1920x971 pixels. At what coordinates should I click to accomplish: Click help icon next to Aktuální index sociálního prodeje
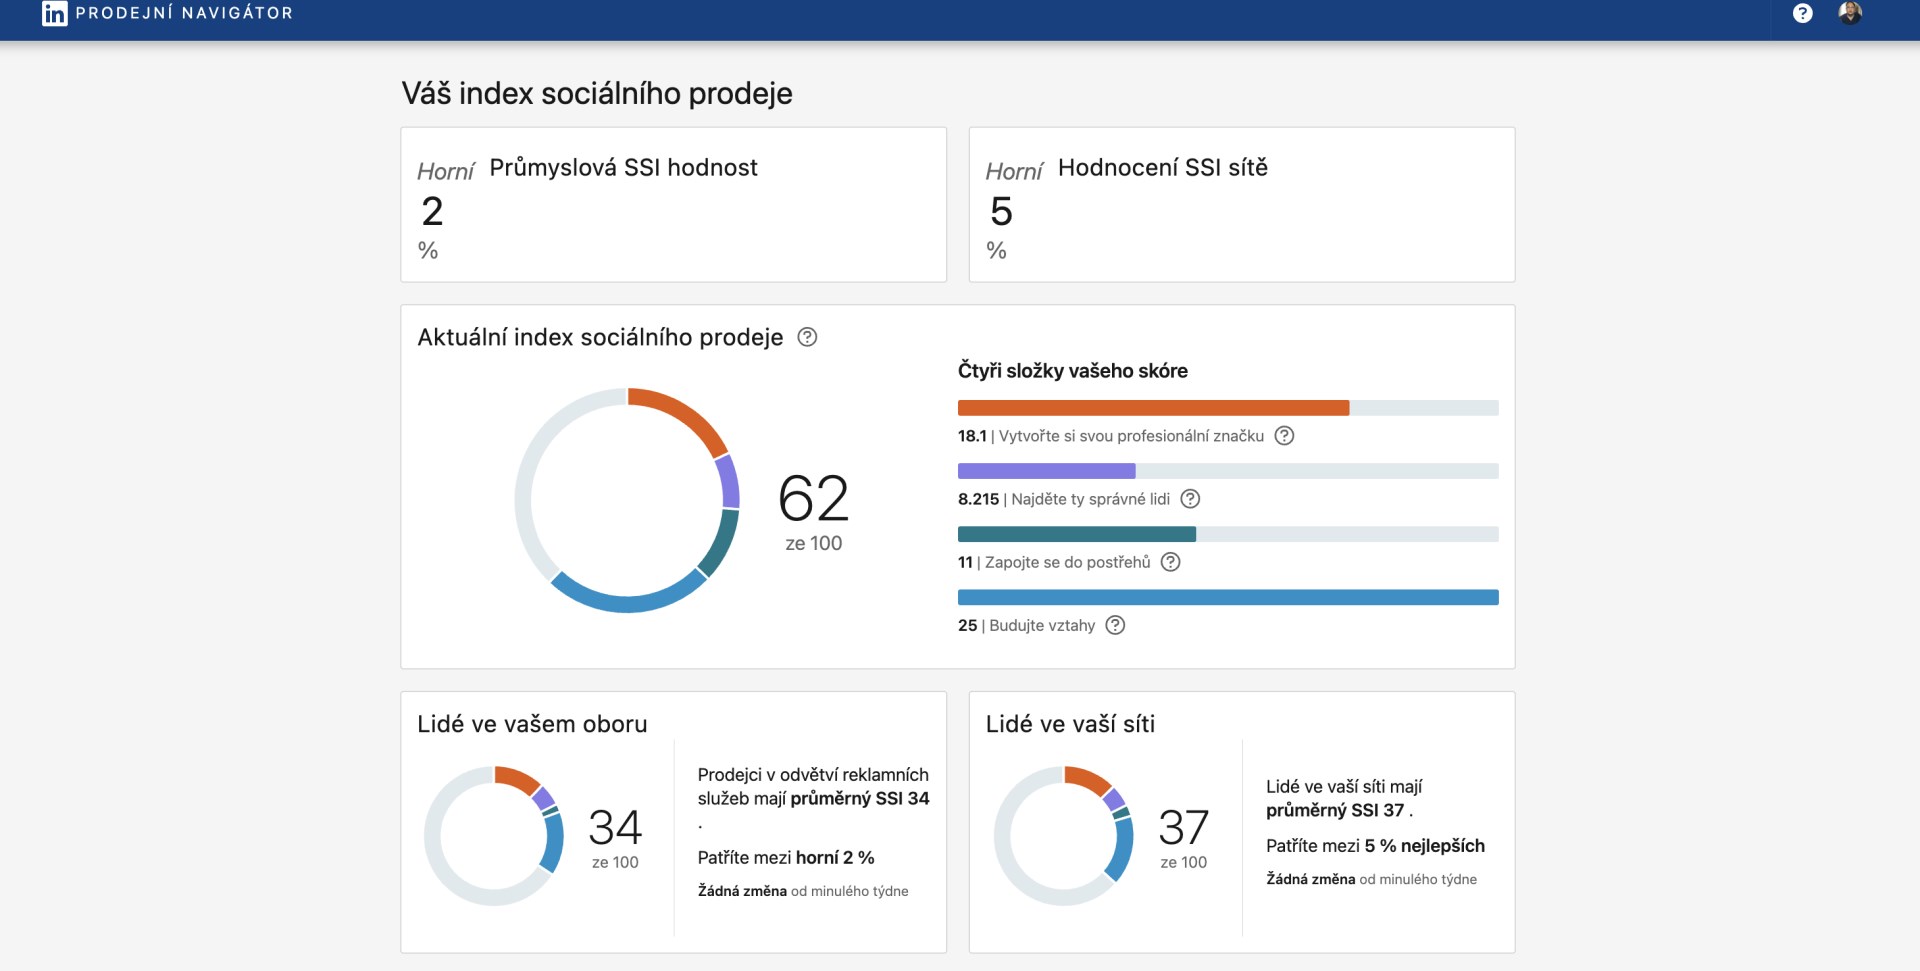(x=807, y=337)
